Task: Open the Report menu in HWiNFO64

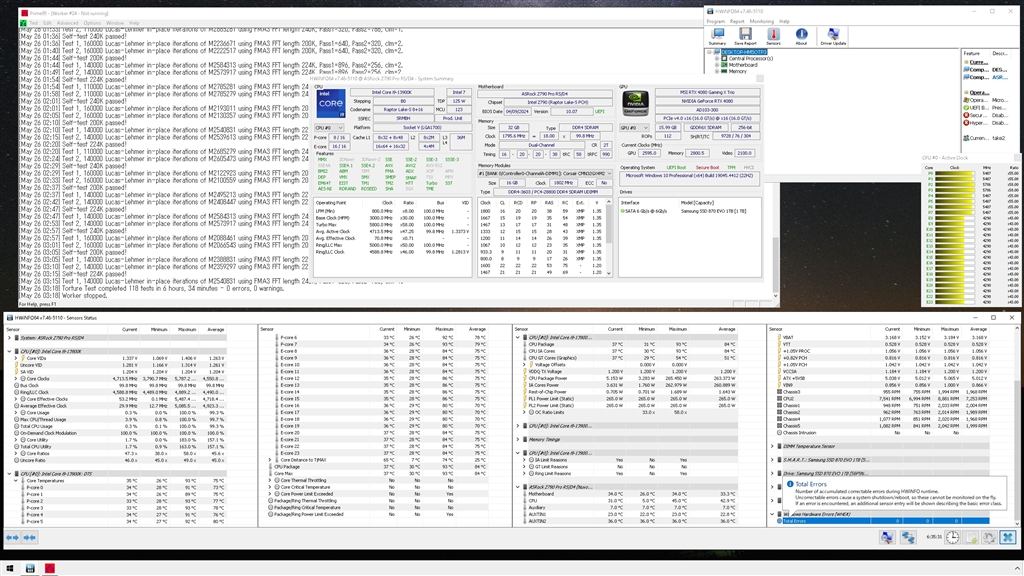Action: coord(737,22)
